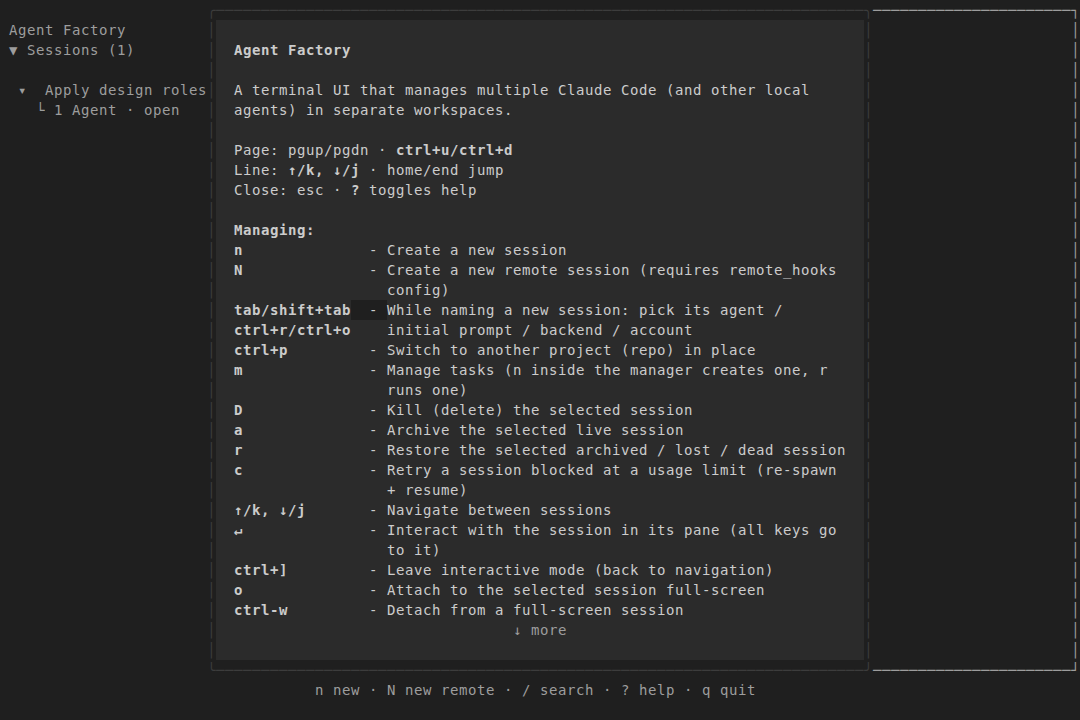Click the 'Agent Factory' sidebar title
This screenshot has height=720, width=1080.
point(67,30)
